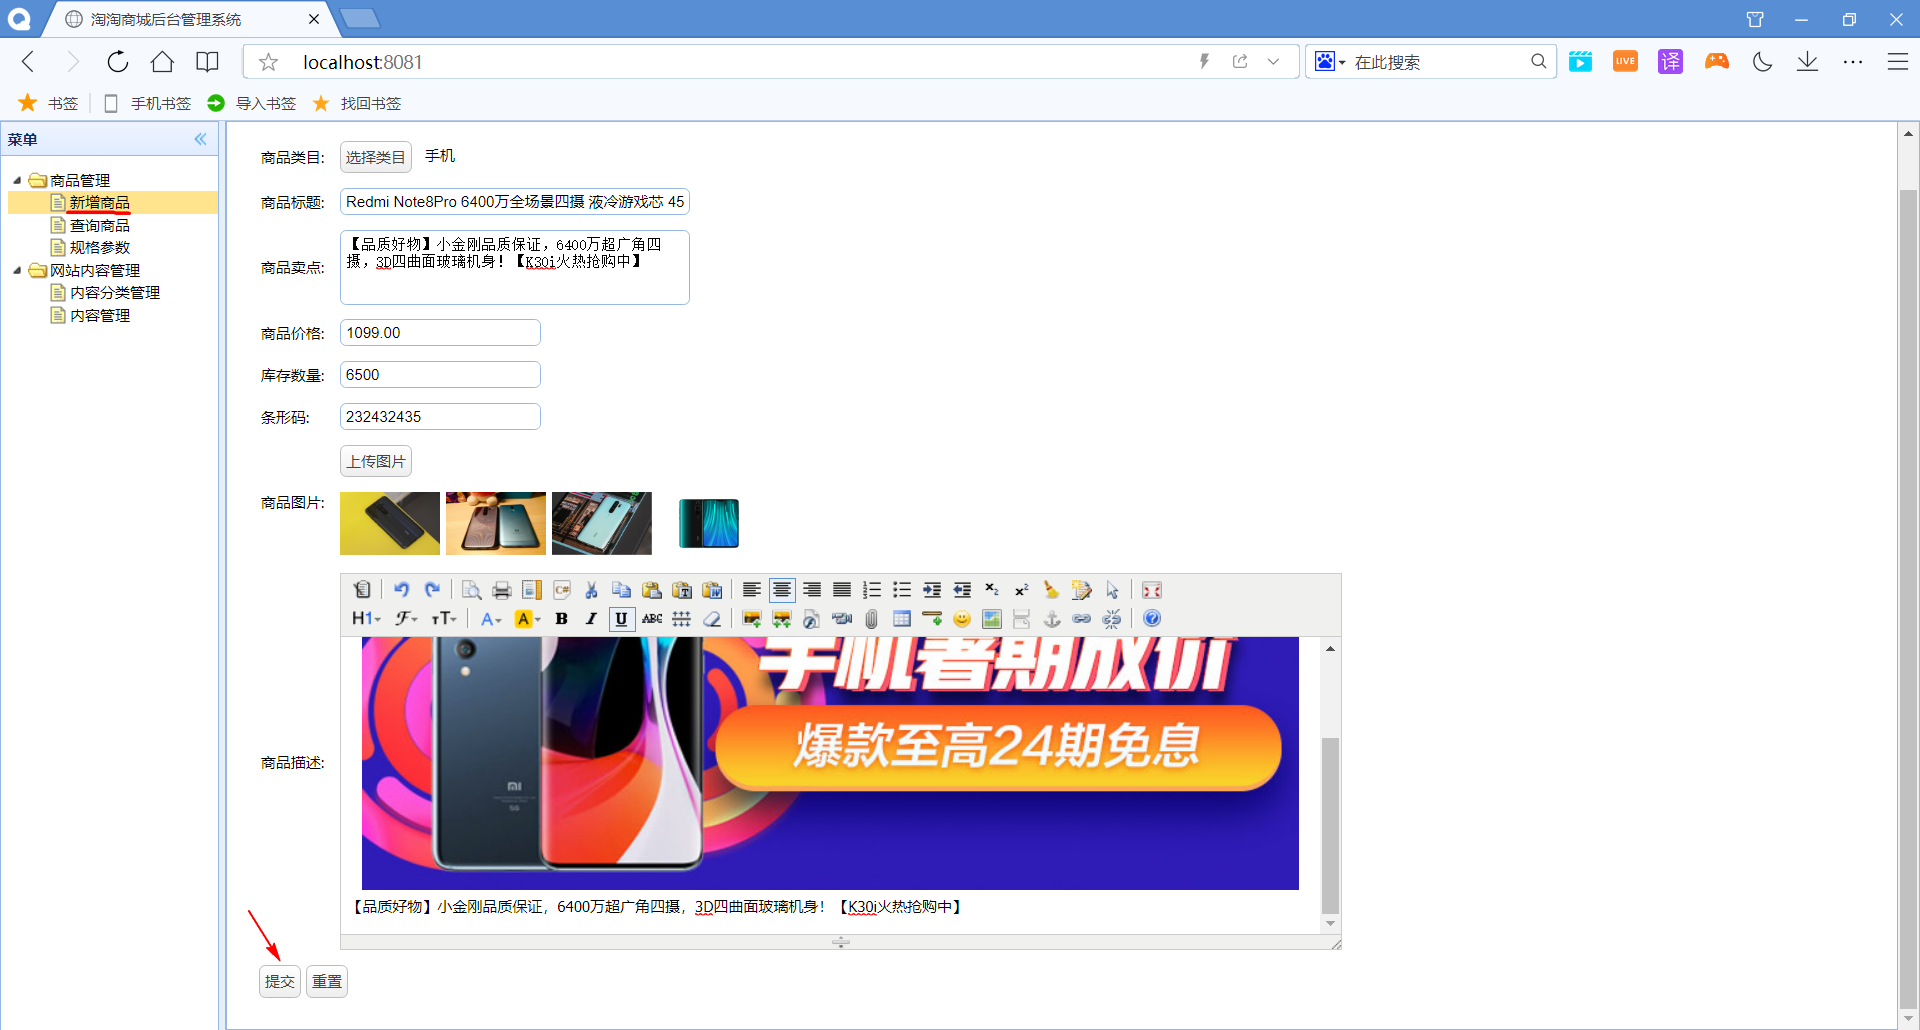The image size is (1920, 1030).
Task: Insert single image into description
Action: [751, 619]
